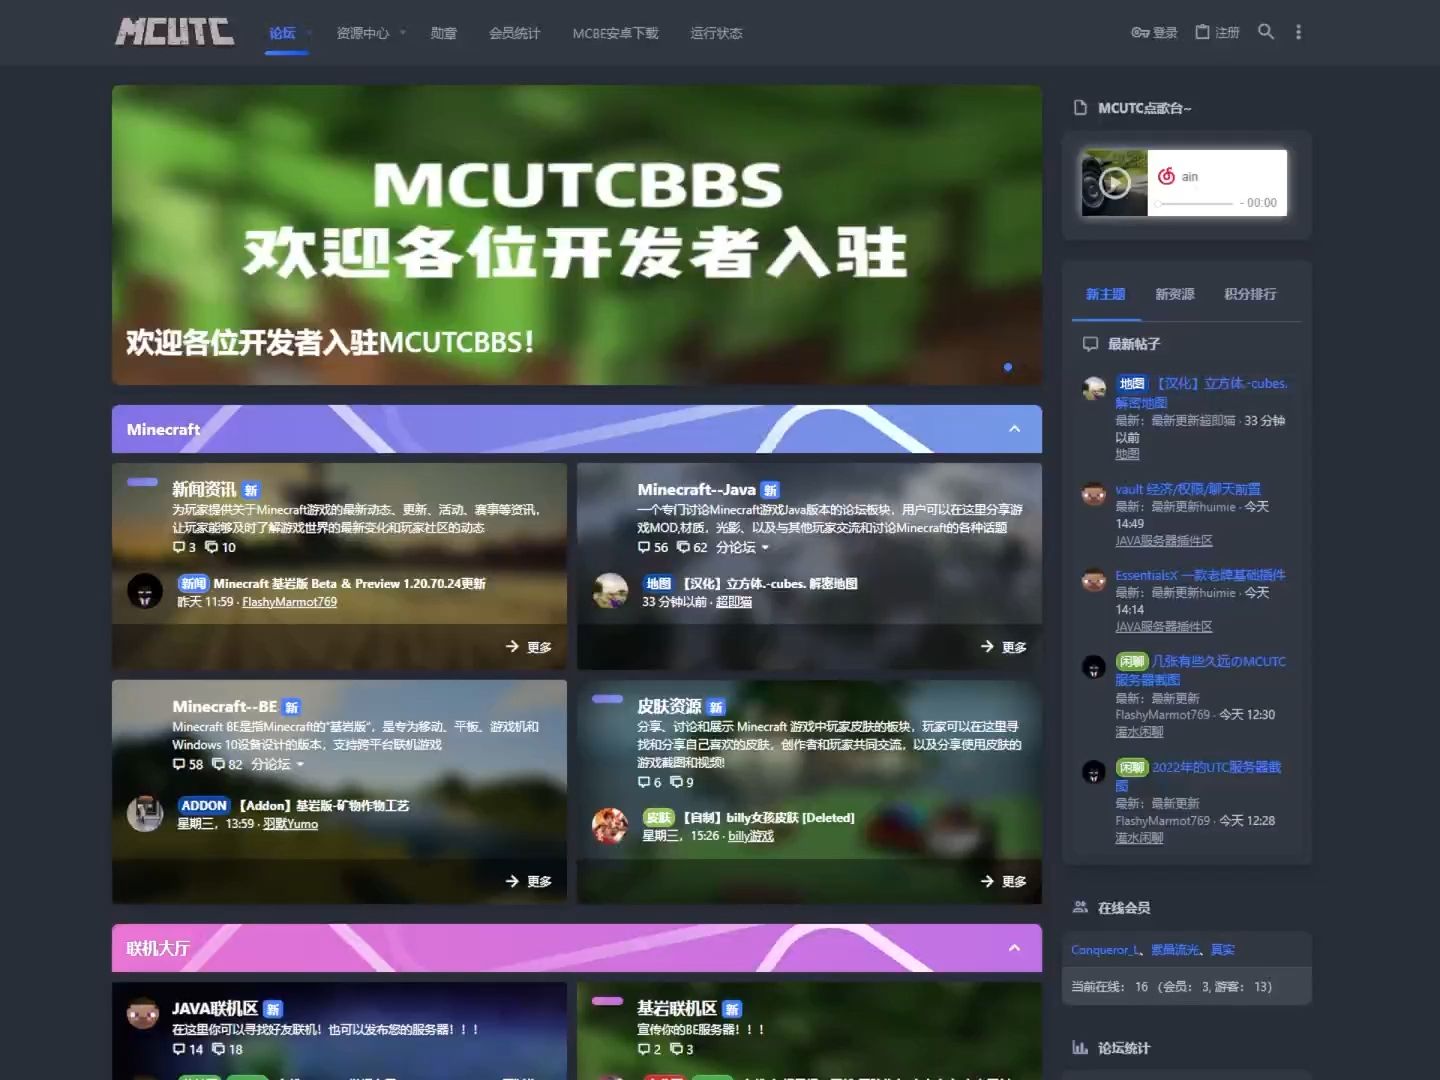Collapse the 联机大厅 category section
This screenshot has width=1440, height=1080.
pyautogui.click(x=1014, y=948)
